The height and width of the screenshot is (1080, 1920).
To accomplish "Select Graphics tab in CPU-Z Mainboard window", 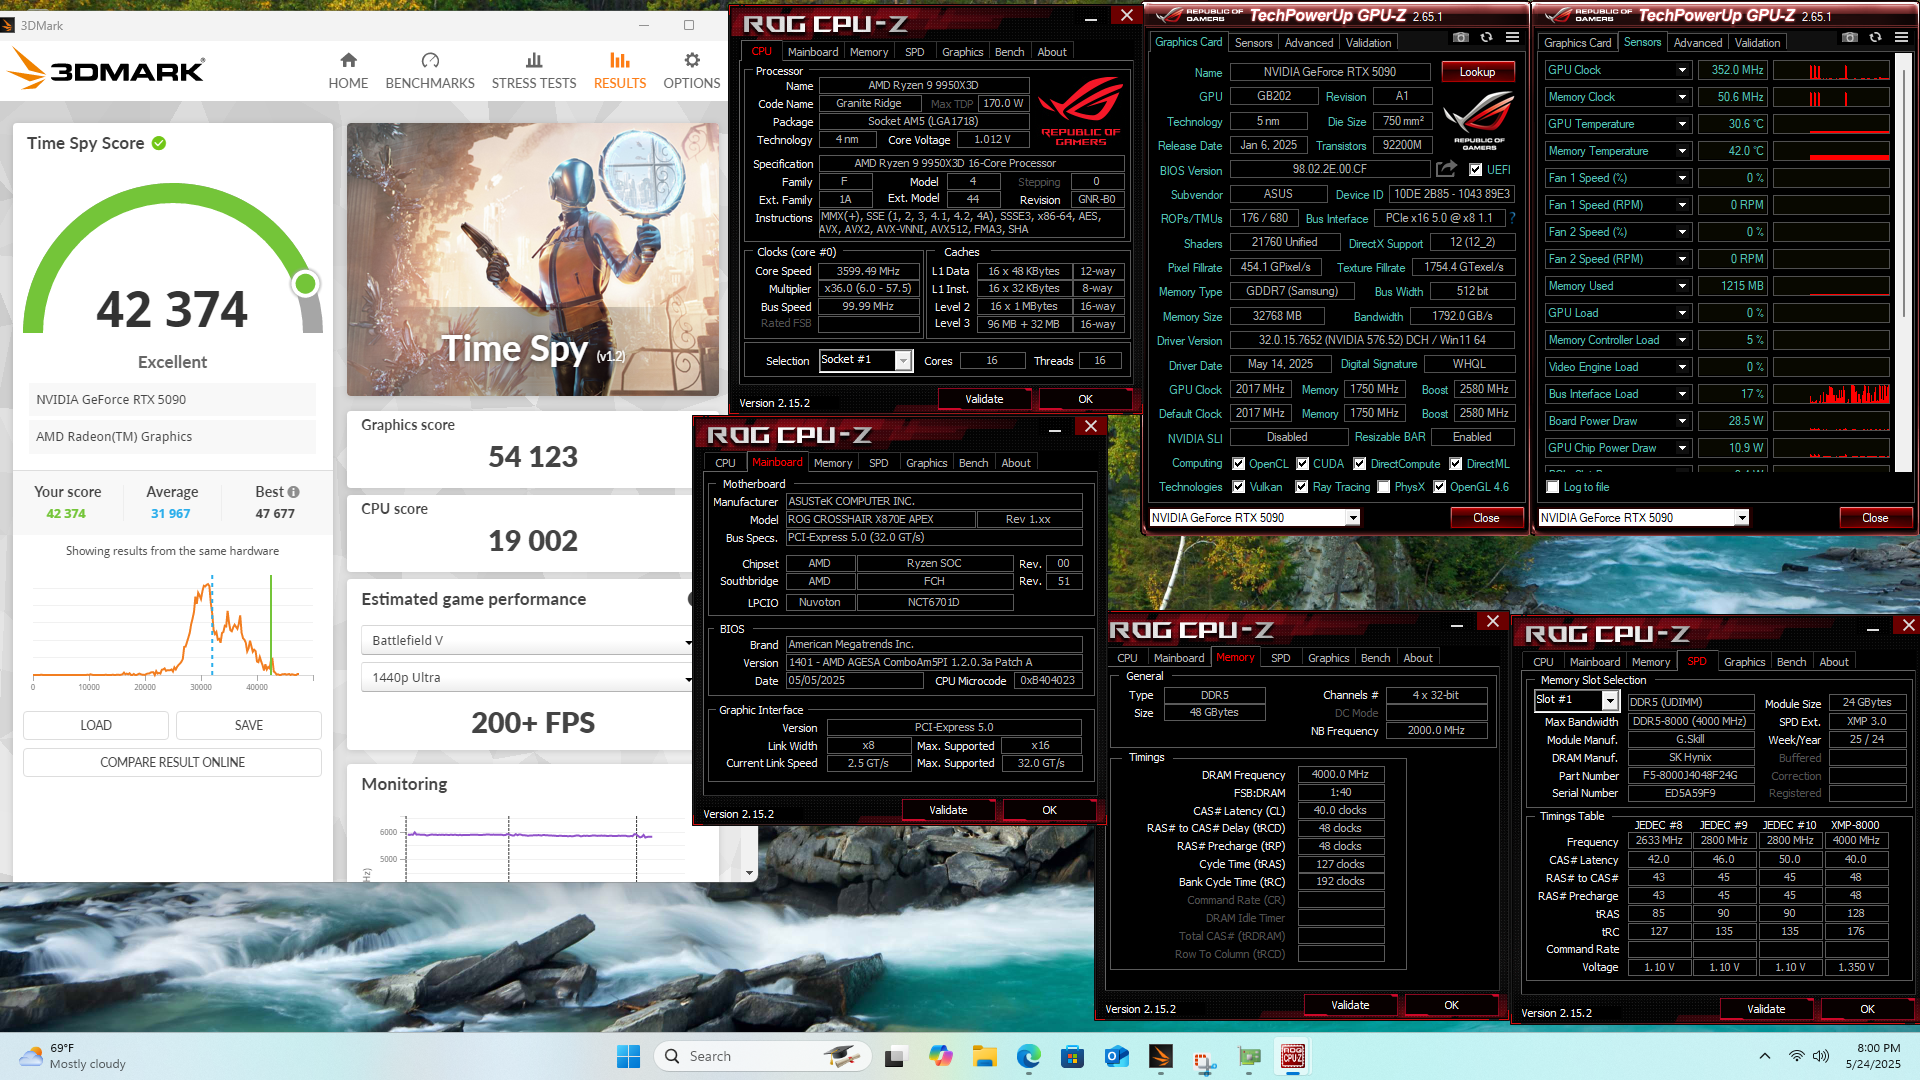I will 926,463.
